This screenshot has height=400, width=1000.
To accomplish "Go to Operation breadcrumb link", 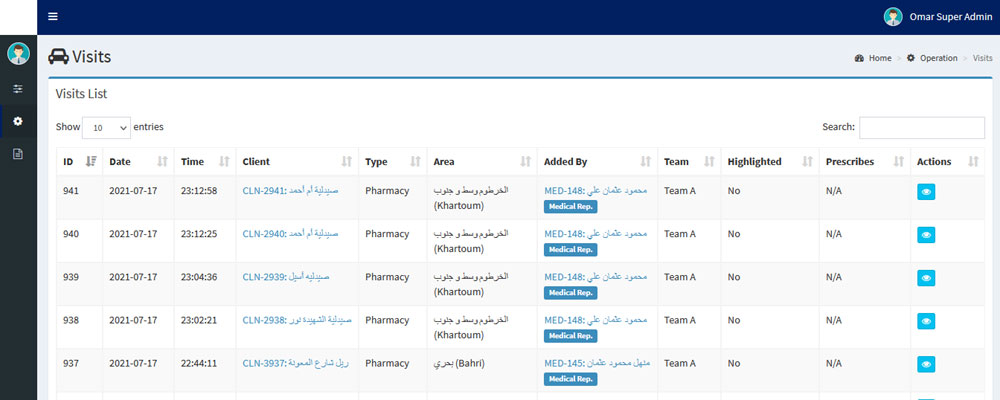I will [x=939, y=58].
